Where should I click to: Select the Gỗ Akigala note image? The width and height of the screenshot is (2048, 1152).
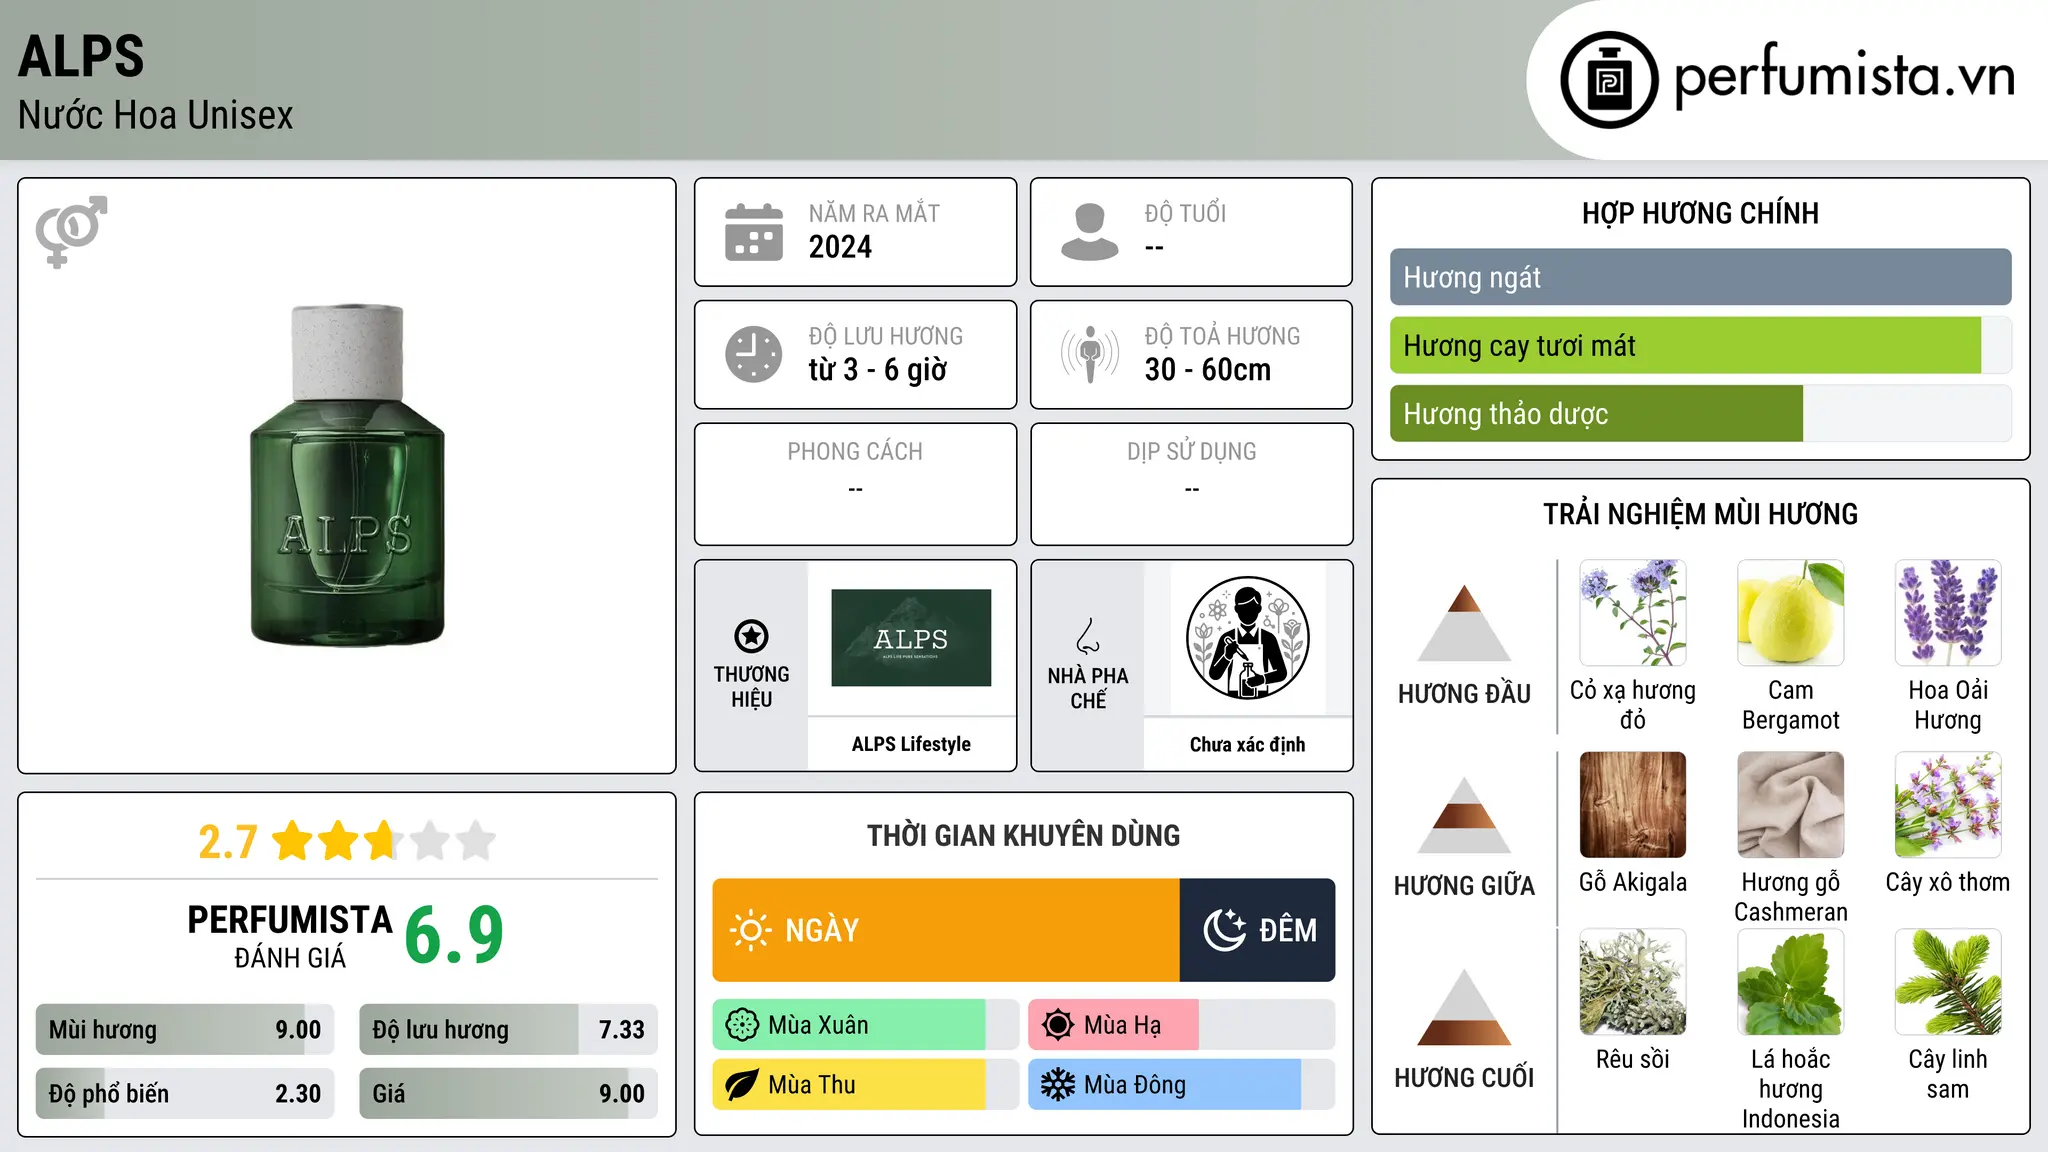(1633, 805)
